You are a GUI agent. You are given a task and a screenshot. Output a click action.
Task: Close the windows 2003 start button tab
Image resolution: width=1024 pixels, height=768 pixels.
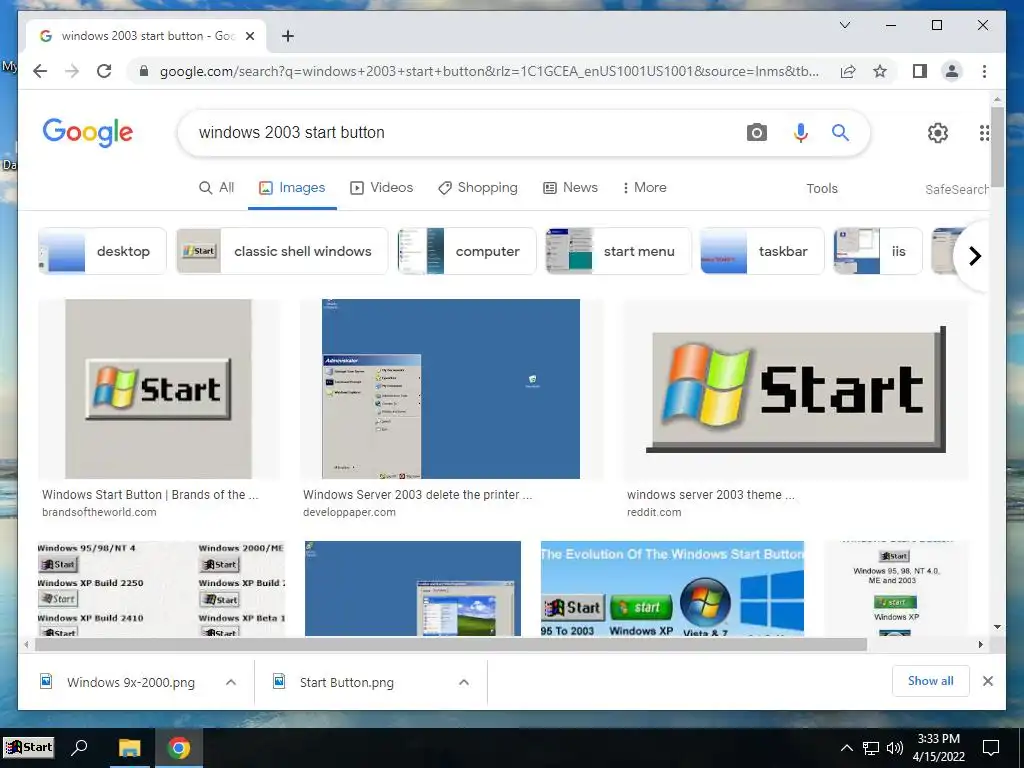[249, 36]
